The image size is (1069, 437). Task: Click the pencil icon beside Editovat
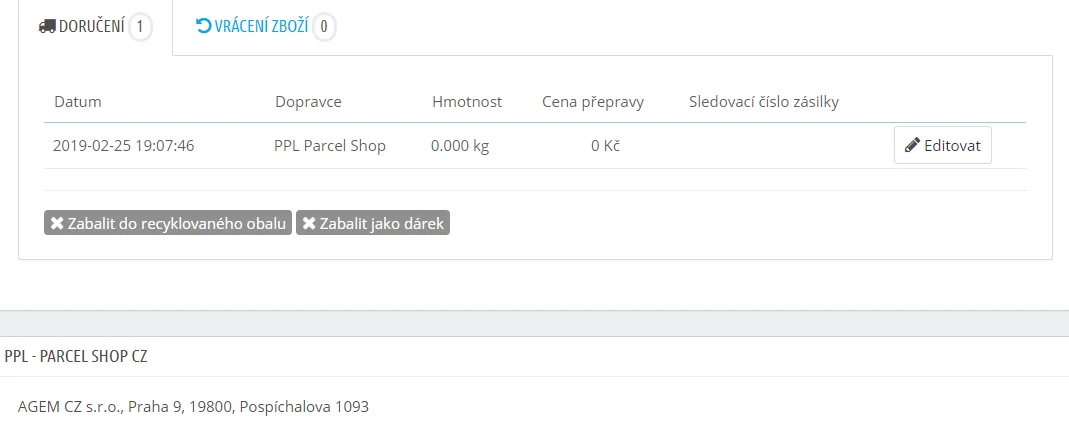click(912, 146)
